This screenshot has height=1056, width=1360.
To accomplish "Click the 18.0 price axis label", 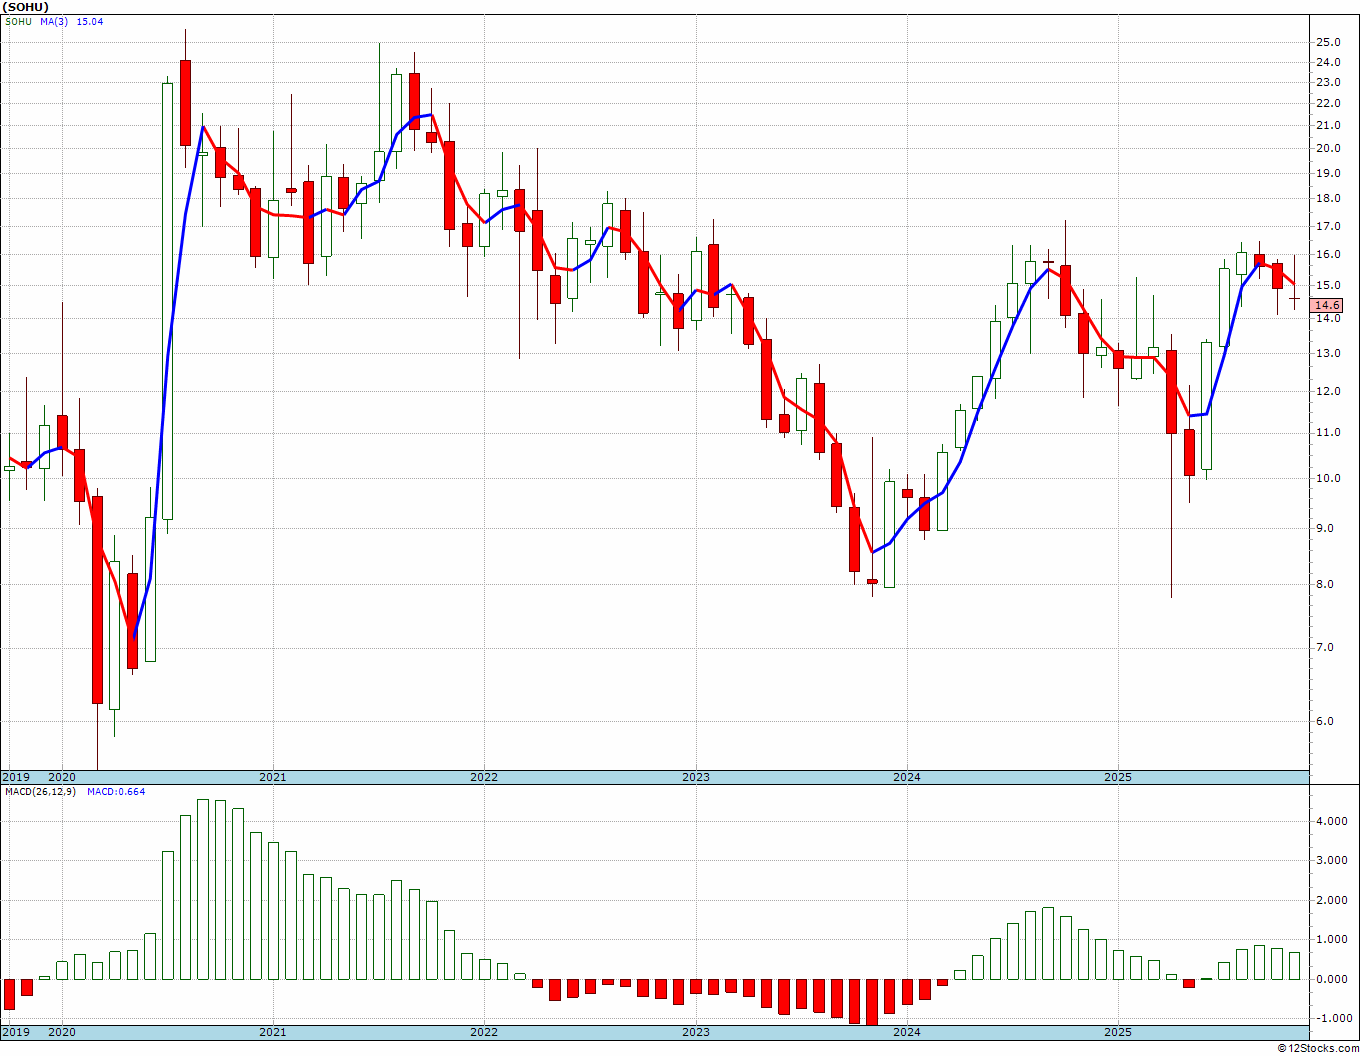I will (x=1329, y=198).
